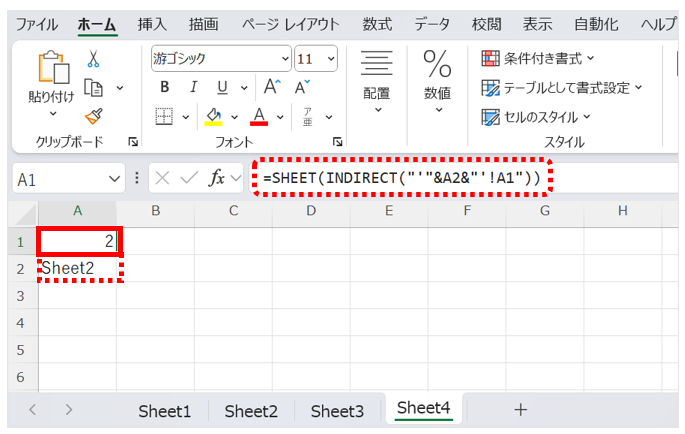Toggle bold formatting
This screenshot has width=685, height=434.
click(165, 87)
